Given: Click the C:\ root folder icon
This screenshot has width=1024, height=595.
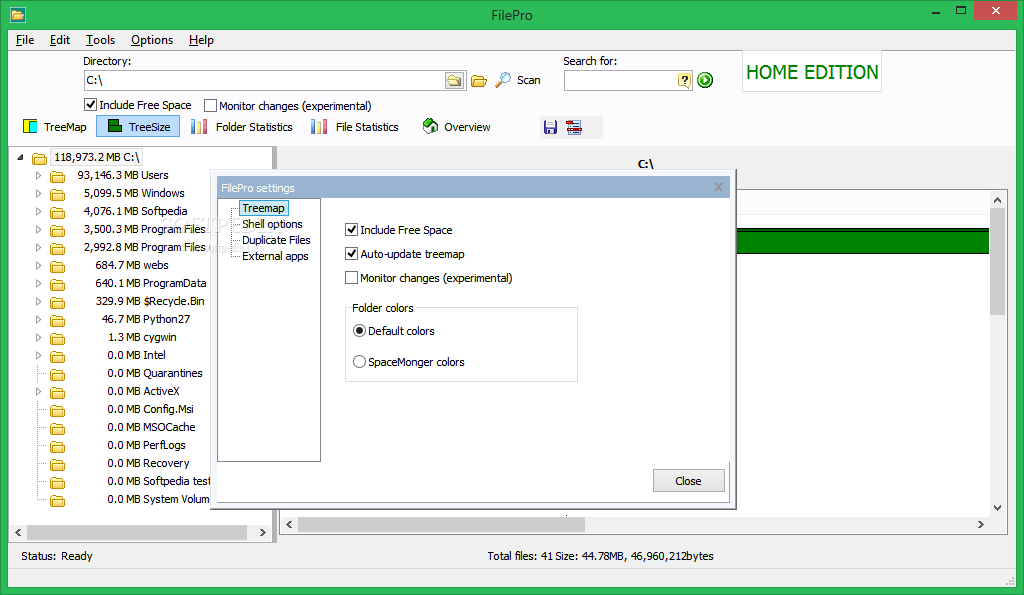Looking at the screenshot, I should (39, 158).
